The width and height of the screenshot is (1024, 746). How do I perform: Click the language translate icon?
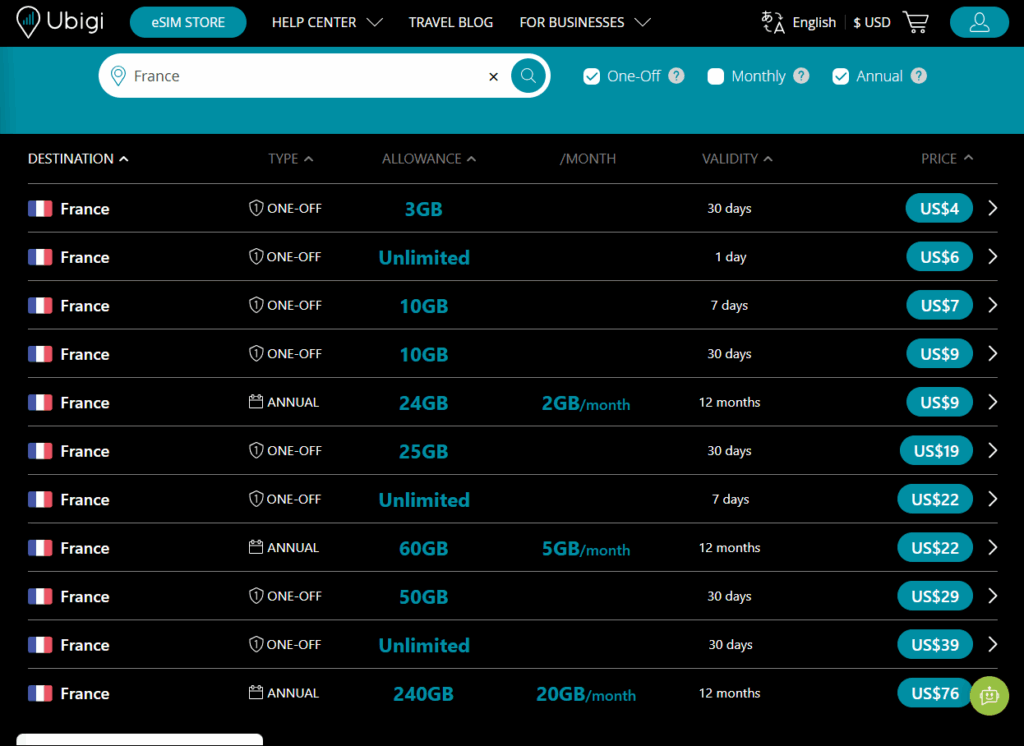pyautogui.click(x=773, y=22)
